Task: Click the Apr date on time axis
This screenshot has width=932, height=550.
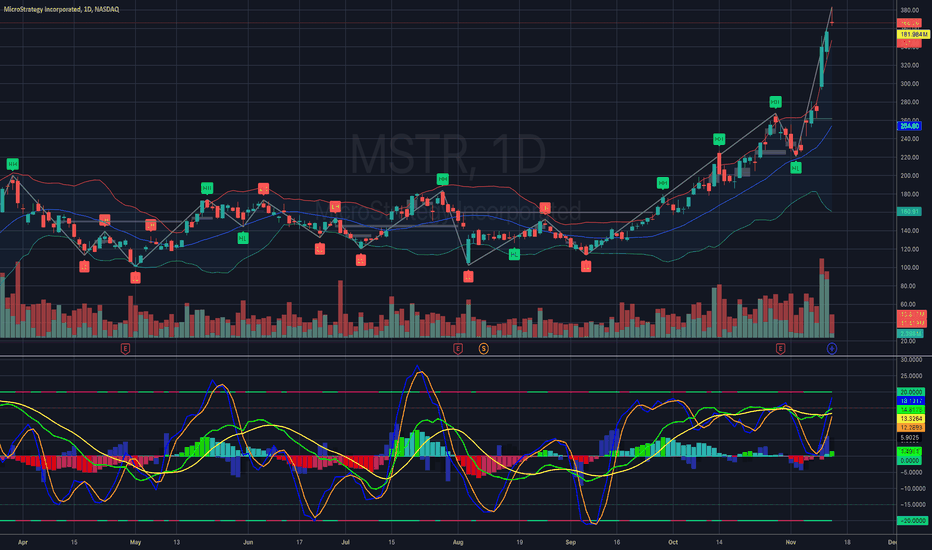Action: tap(23, 542)
